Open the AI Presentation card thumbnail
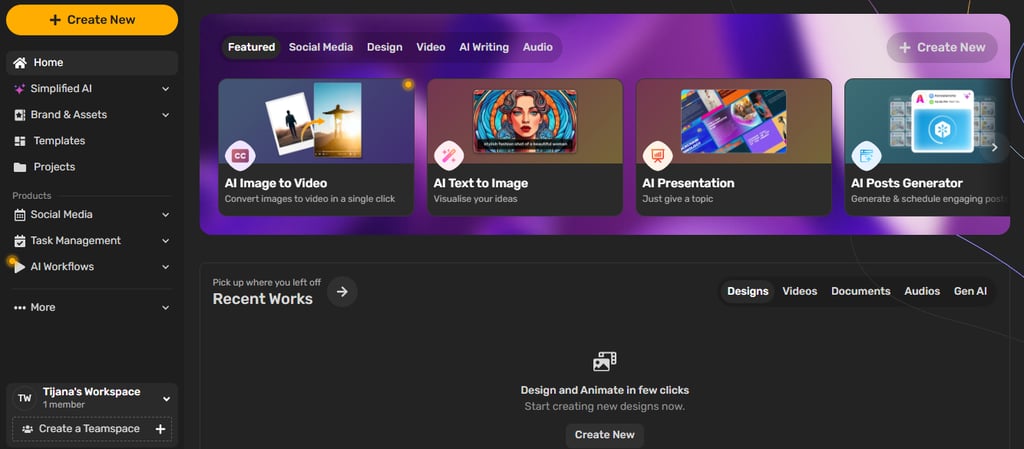Viewport: 1024px width, 449px height. 733,121
